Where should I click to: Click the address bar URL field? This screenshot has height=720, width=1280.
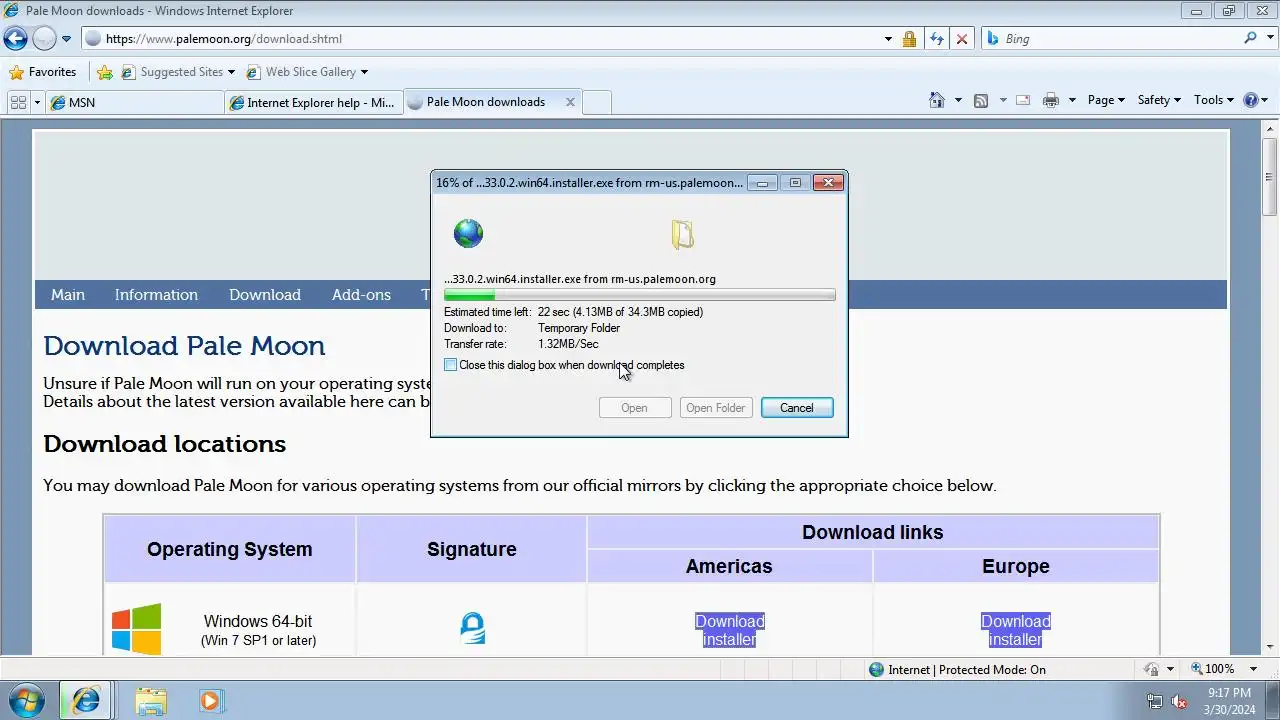480,39
